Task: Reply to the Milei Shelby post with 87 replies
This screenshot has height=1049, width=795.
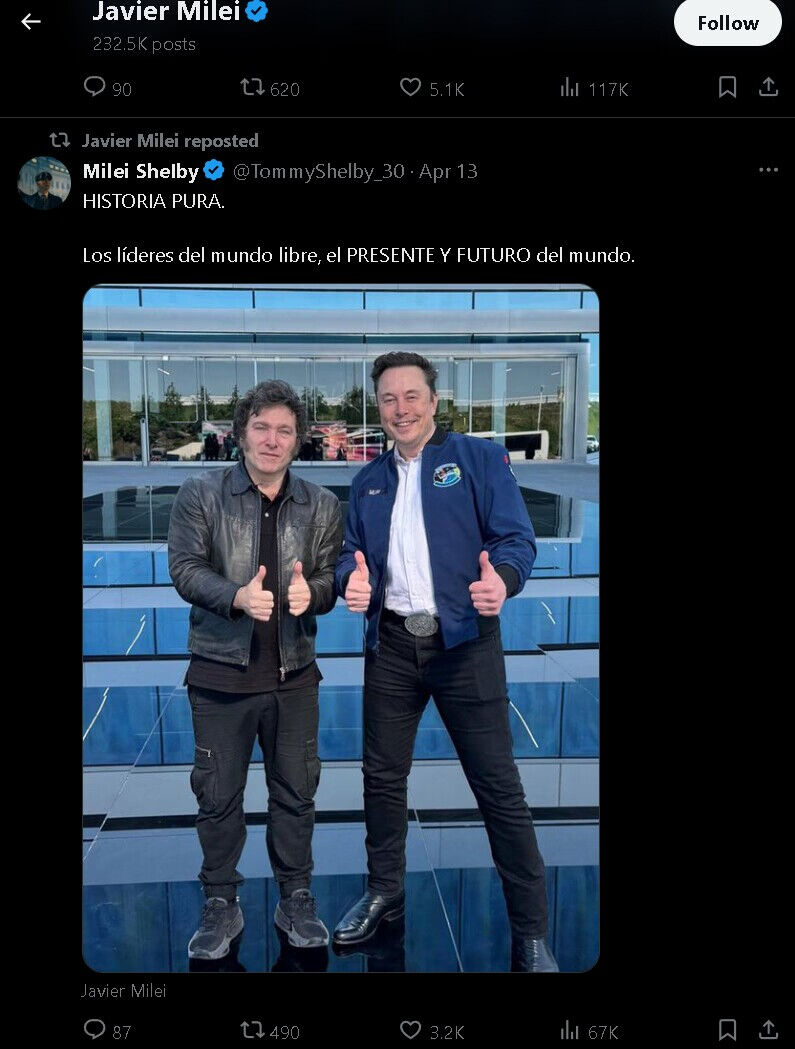Action: pos(107,1030)
